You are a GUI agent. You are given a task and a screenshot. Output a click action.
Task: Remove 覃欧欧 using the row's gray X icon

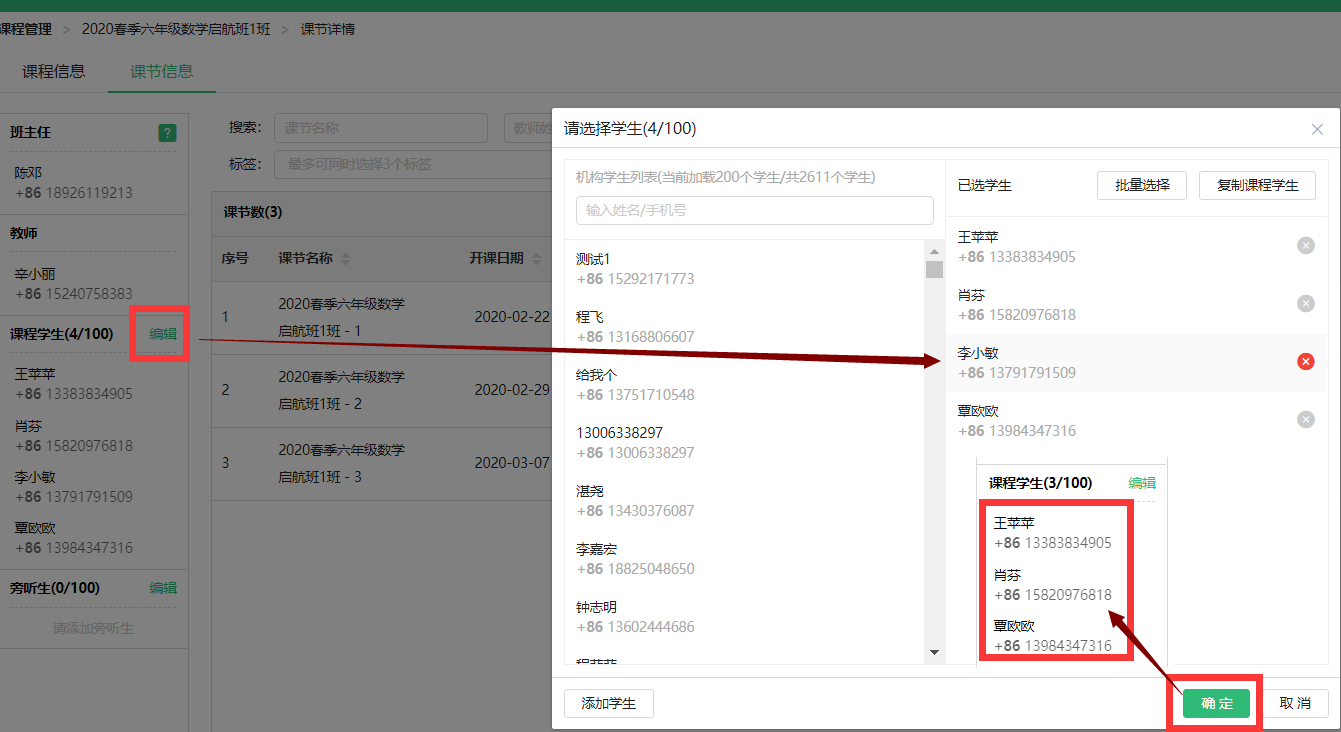coord(1305,420)
